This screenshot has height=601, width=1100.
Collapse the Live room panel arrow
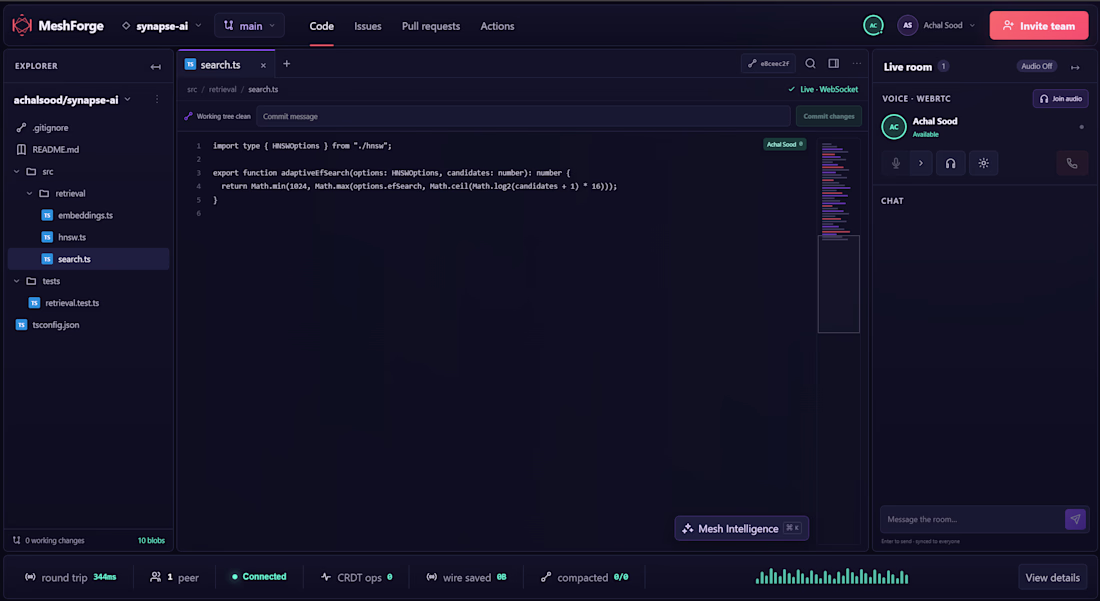point(1075,67)
